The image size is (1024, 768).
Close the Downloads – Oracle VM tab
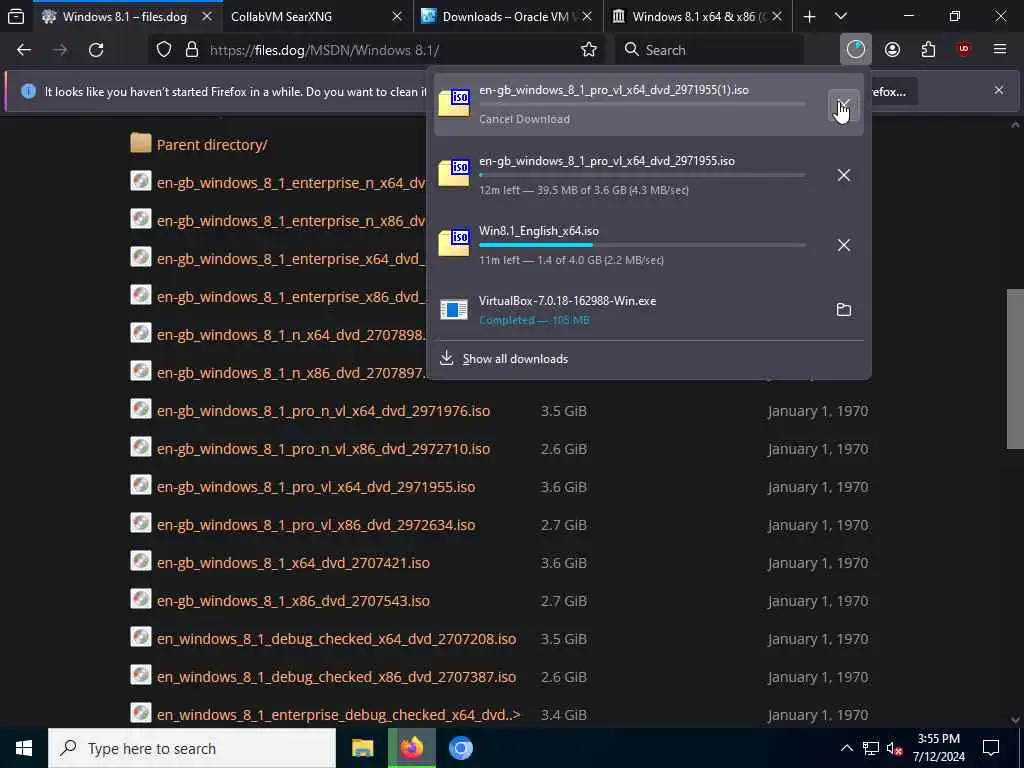click(586, 16)
